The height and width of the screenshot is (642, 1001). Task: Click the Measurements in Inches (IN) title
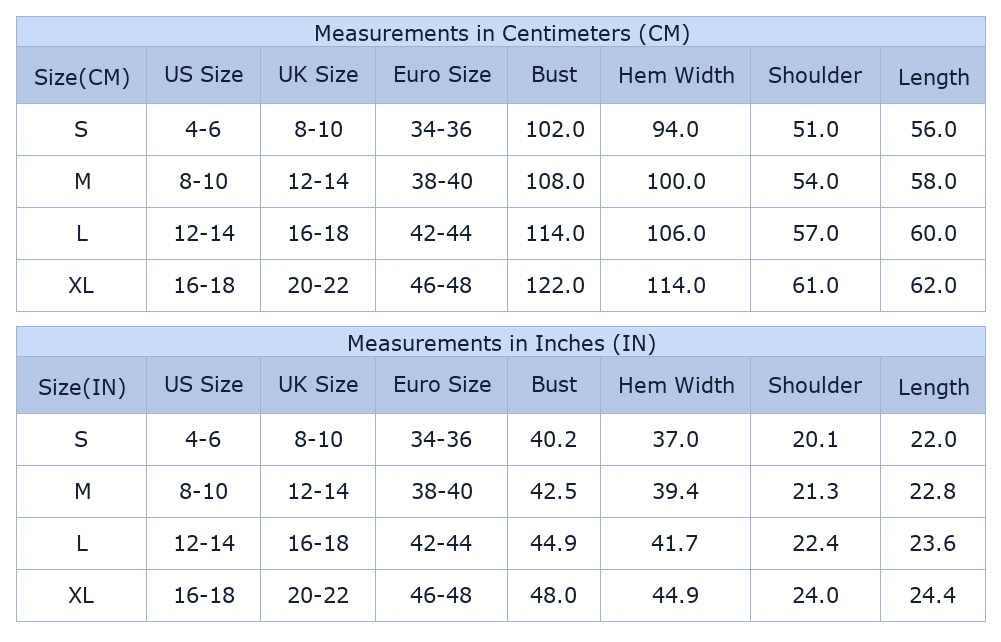(x=501, y=343)
